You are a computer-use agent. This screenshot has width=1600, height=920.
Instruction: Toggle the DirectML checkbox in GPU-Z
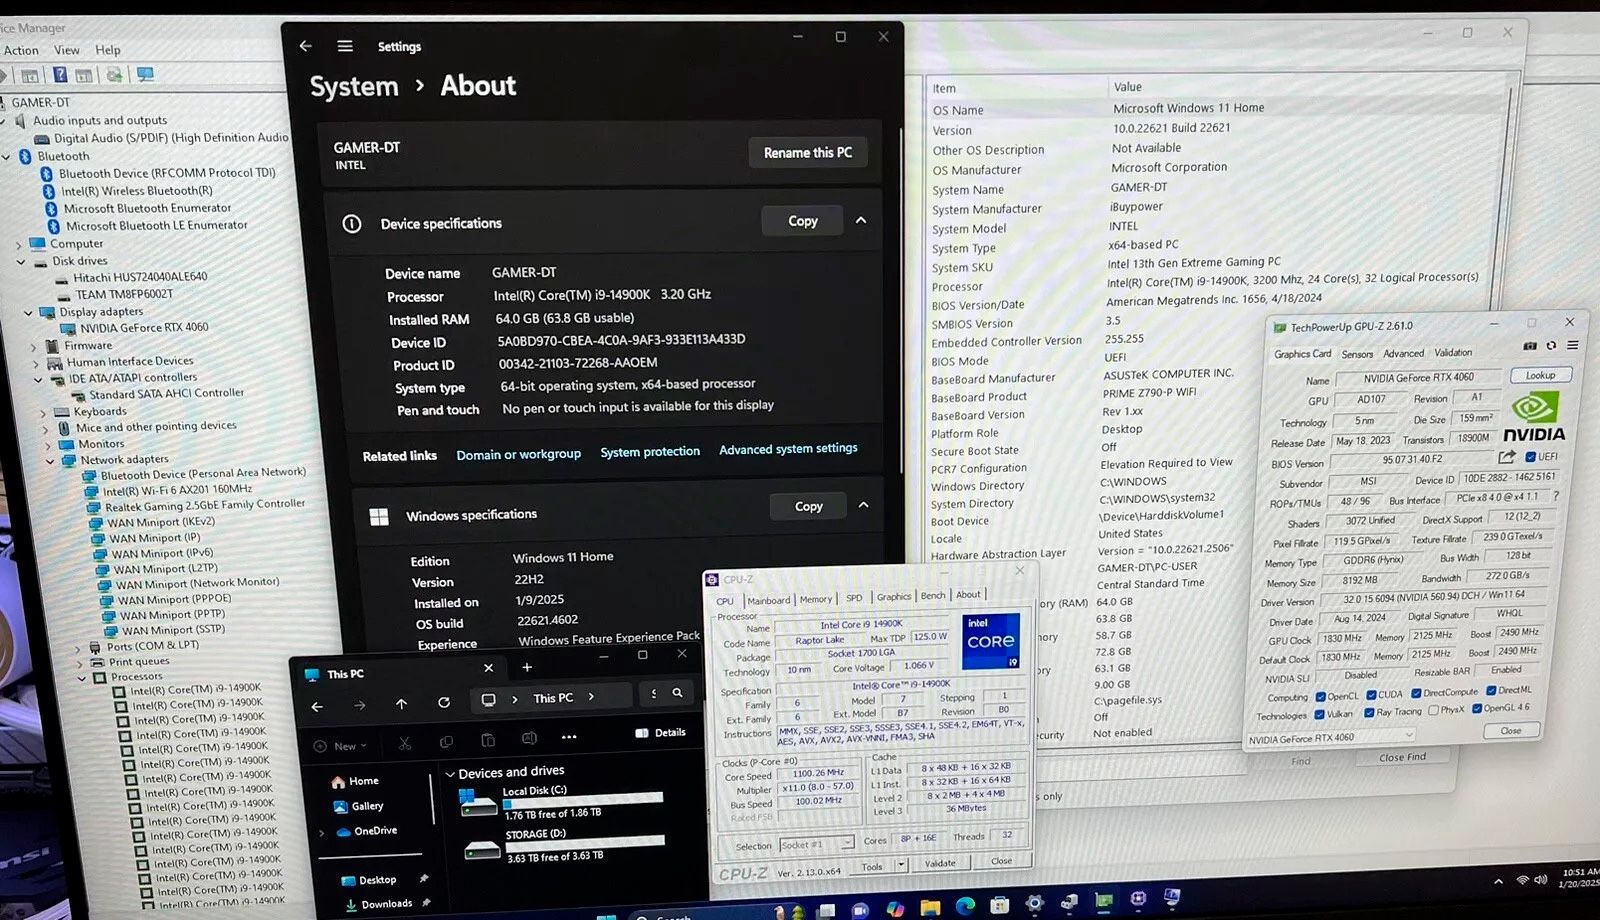(x=1491, y=690)
